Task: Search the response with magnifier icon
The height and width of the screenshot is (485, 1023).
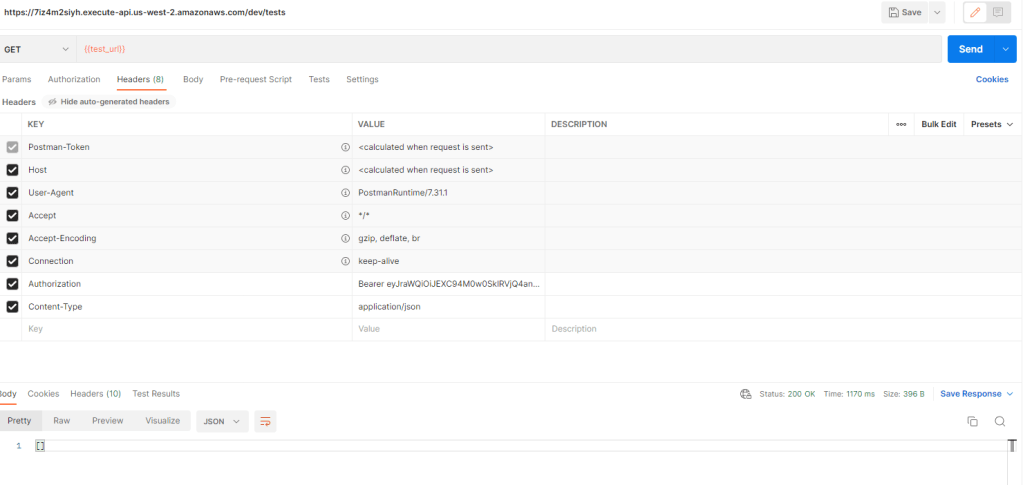Action: pos(1000,422)
